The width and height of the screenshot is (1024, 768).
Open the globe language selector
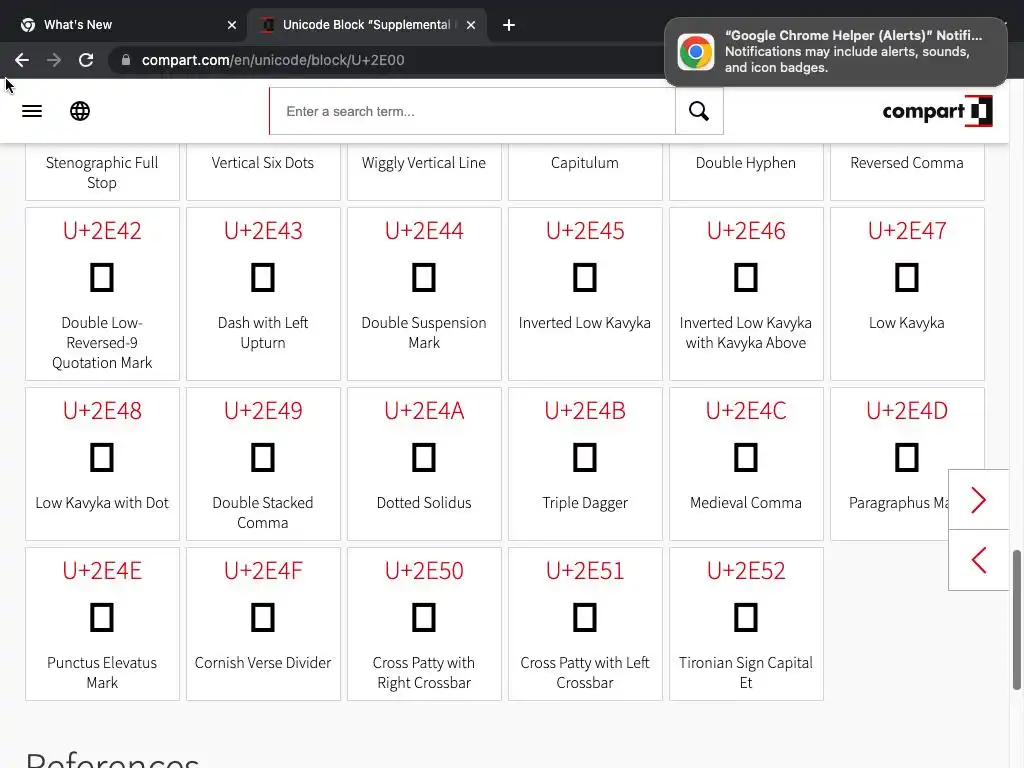[x=80, y=111]
